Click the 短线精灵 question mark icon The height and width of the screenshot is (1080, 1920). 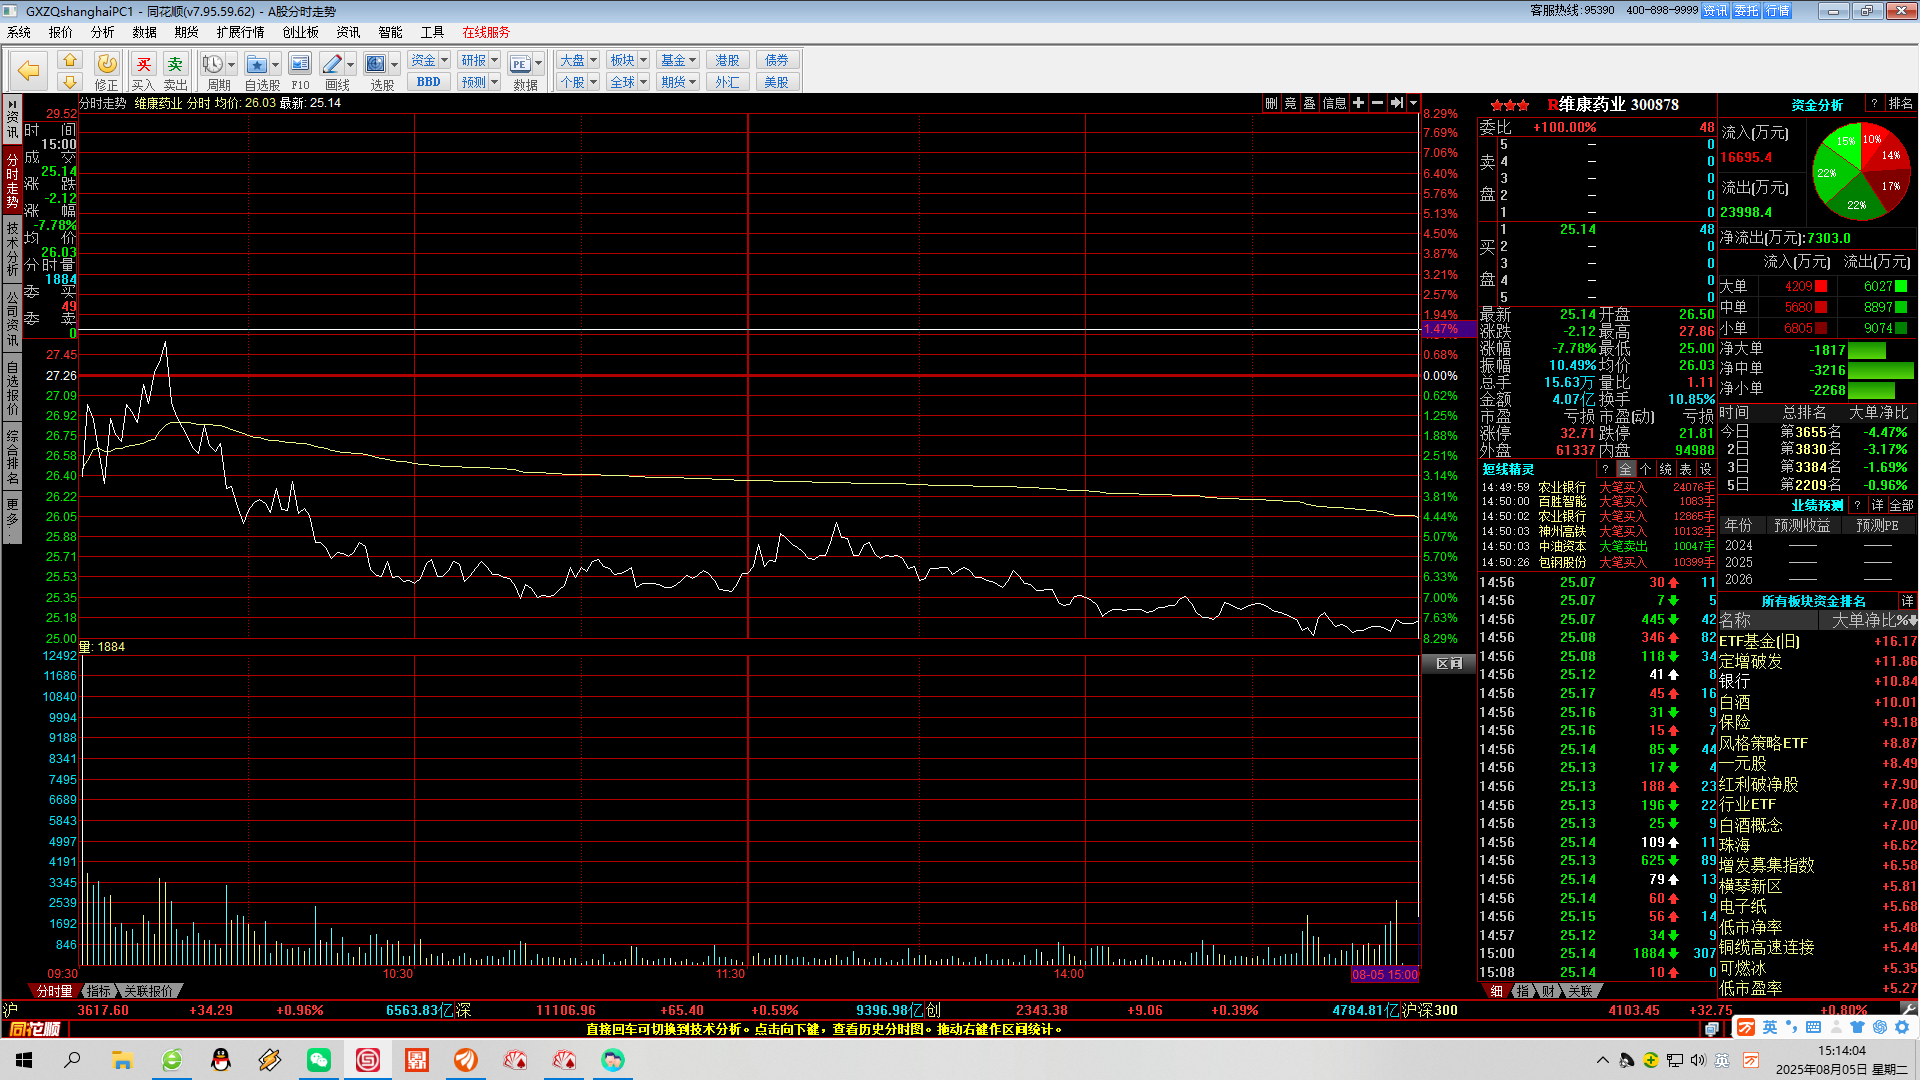pyautogui.click(x=1606, y=469)
